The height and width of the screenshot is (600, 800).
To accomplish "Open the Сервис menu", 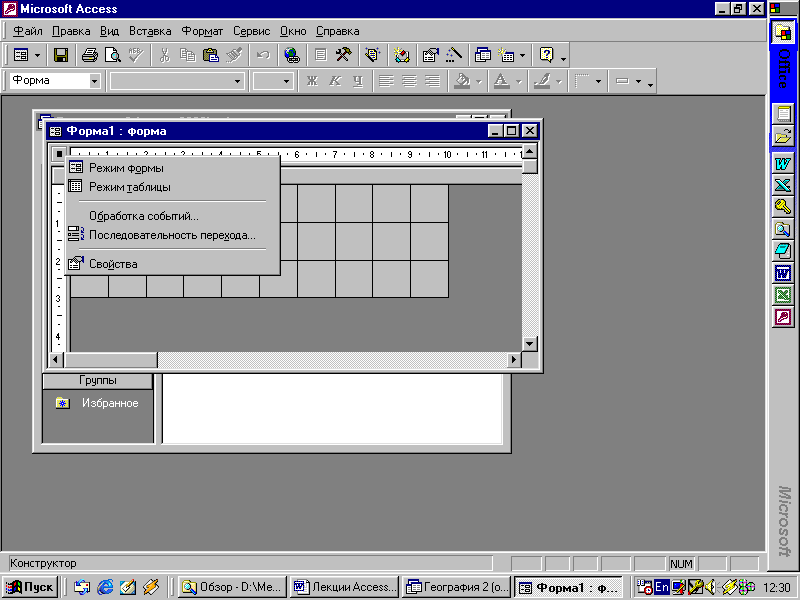I will (x=252, y=31).
